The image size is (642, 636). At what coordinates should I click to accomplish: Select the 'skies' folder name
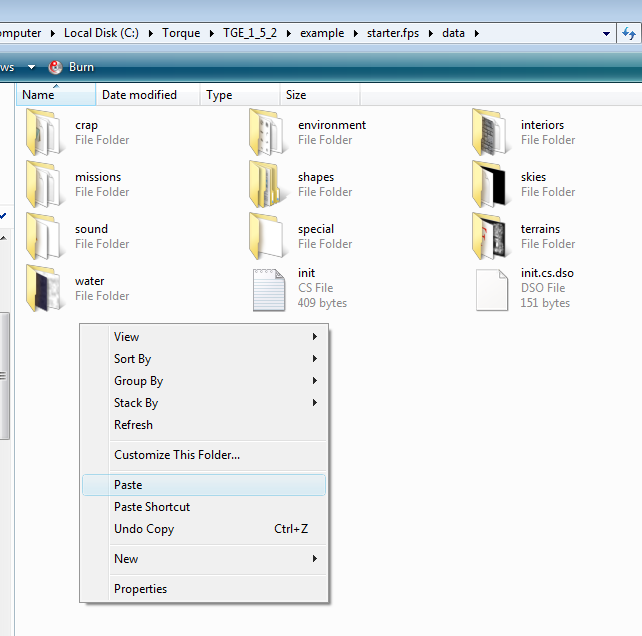tap(533, 177)
